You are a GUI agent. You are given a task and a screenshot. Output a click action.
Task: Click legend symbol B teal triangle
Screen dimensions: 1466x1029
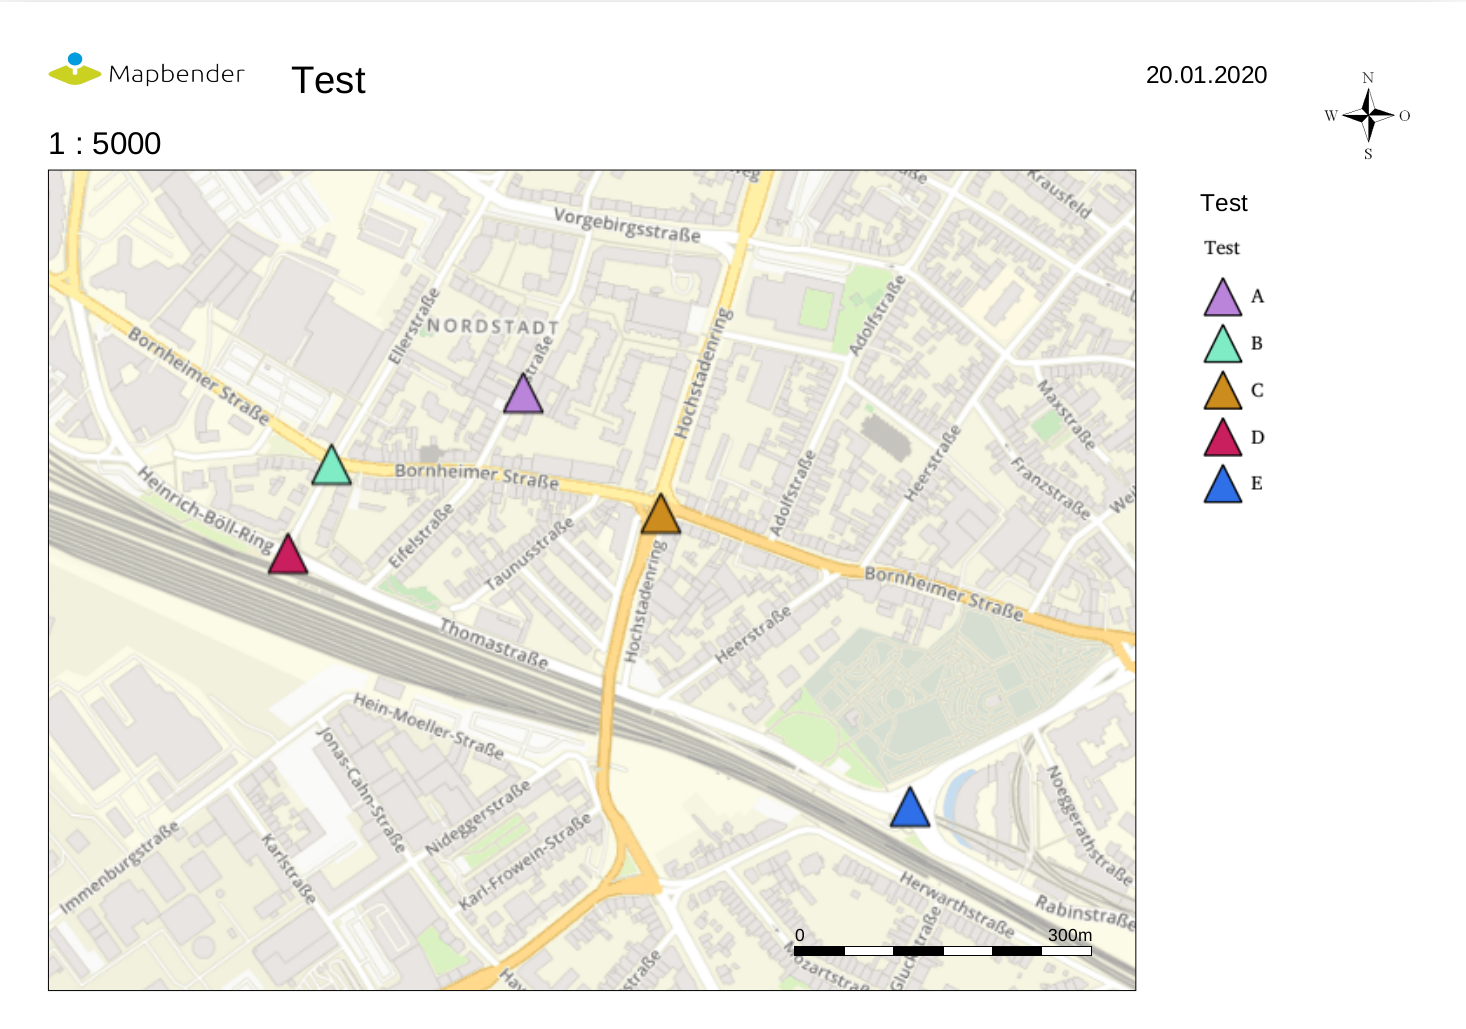click(1222, 346)
